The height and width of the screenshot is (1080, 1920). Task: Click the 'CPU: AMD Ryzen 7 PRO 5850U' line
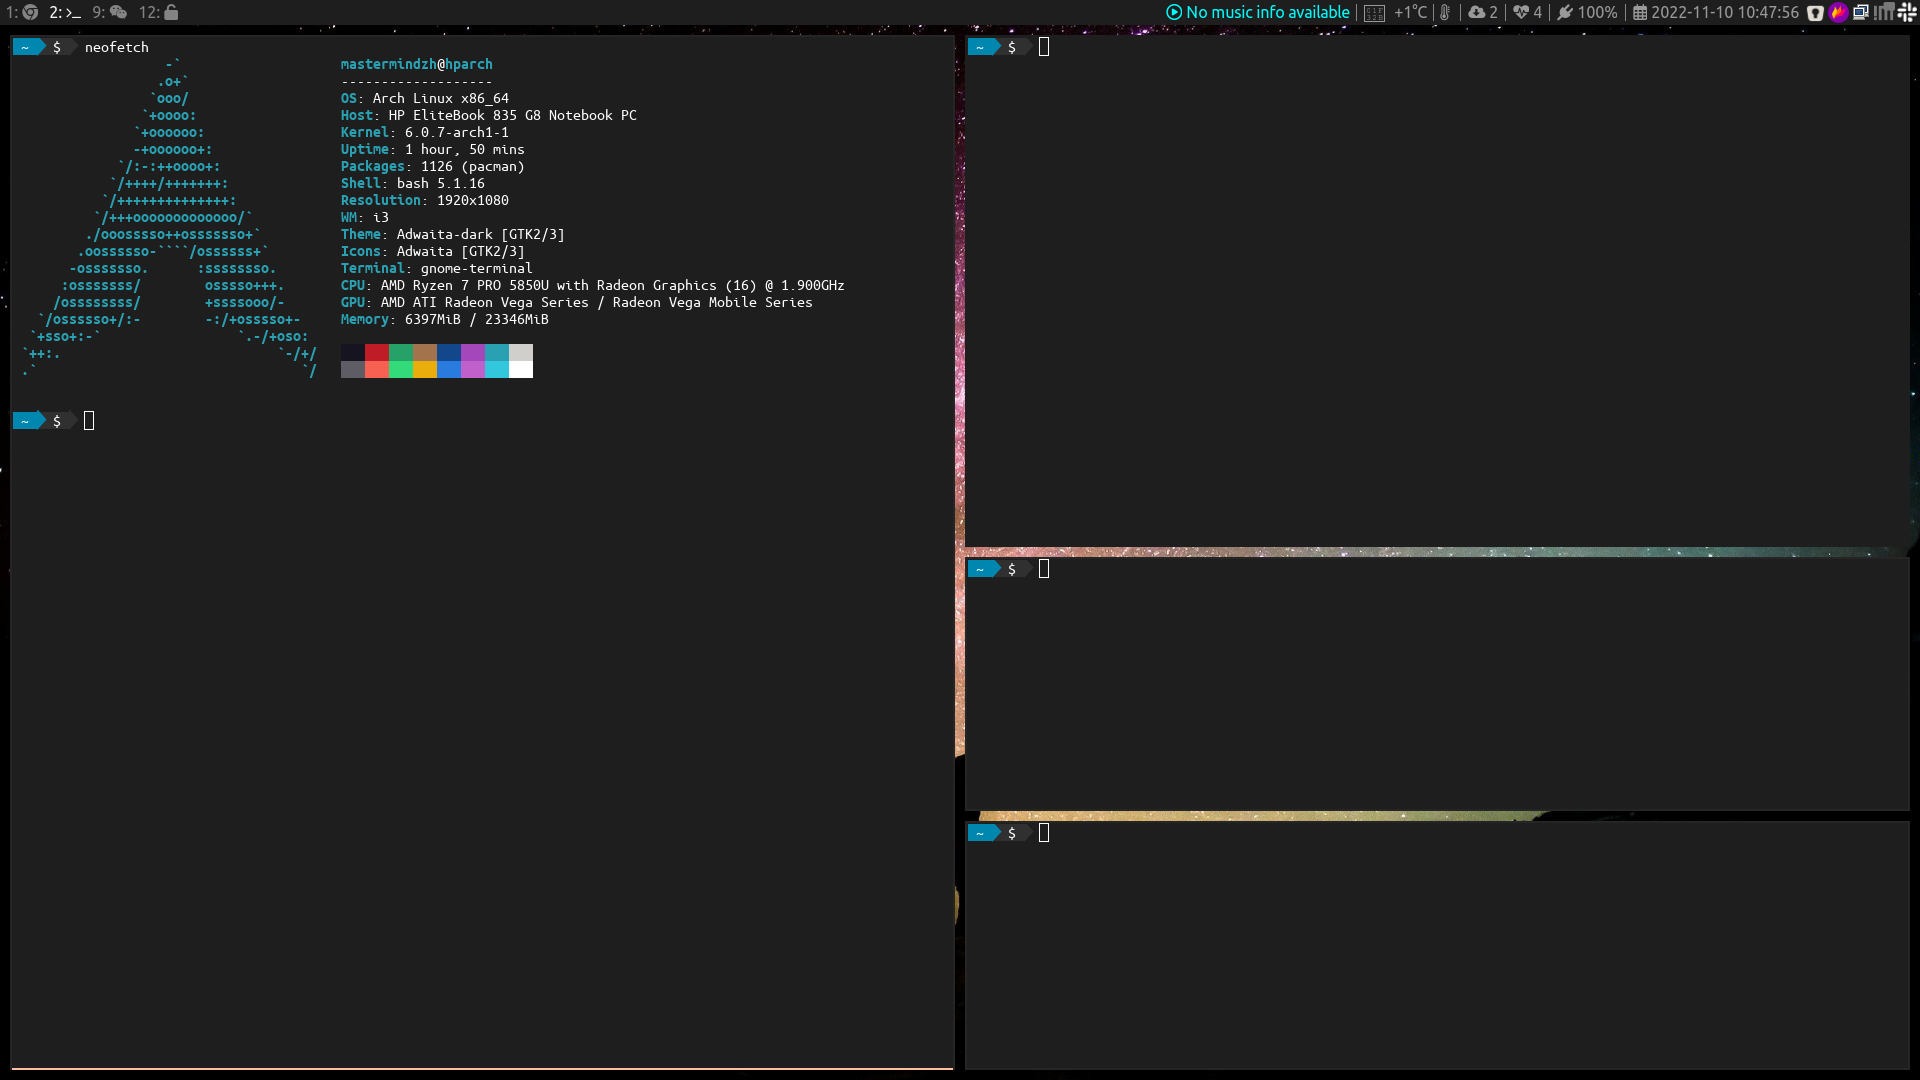592,285
